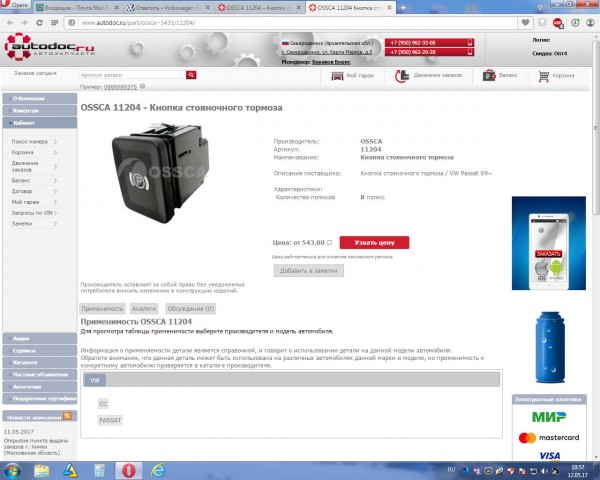
Task: Click the mobile app advertisement banner
Action: click(549, 243)
